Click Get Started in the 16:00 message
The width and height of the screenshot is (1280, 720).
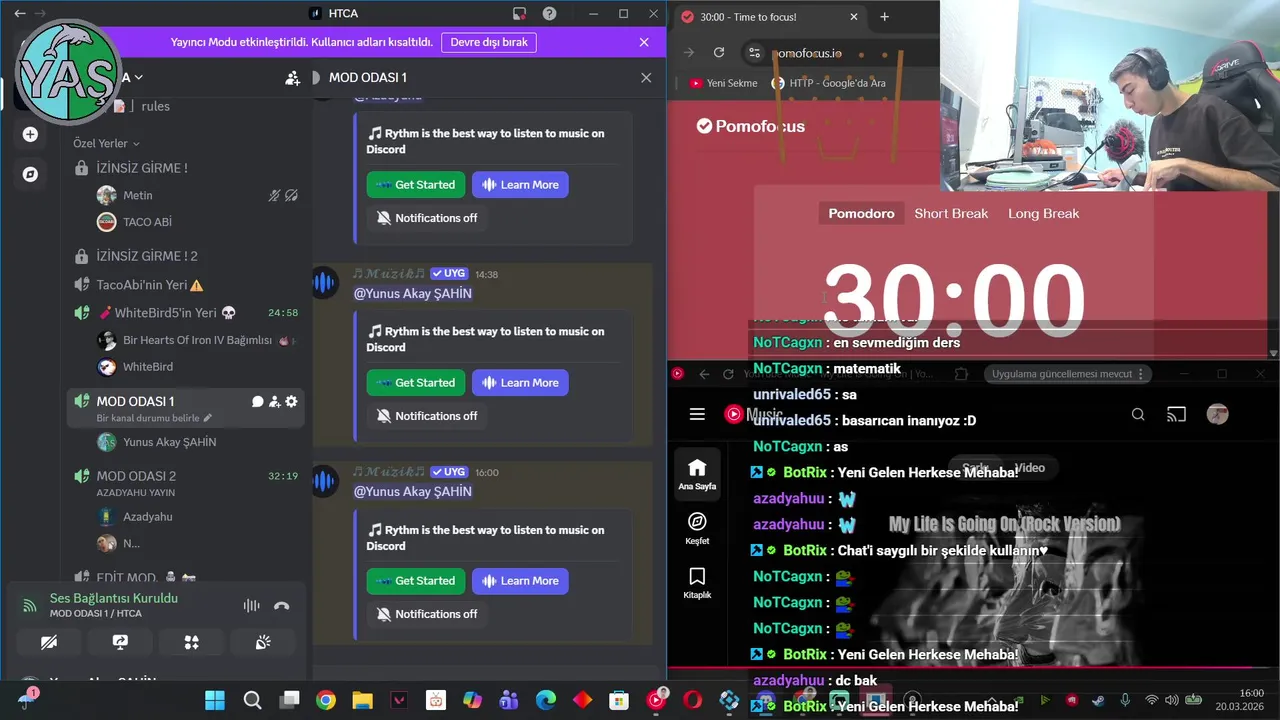click(416, 581)
